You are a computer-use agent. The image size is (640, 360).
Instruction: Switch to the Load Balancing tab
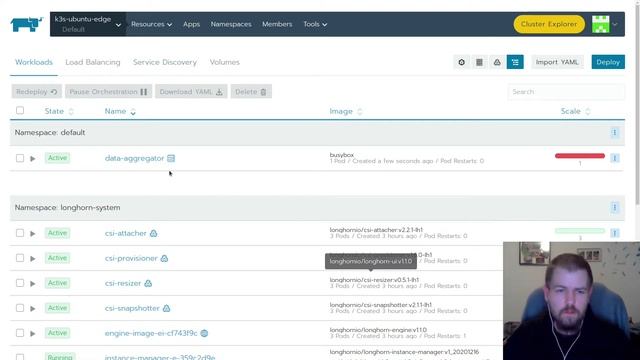pos(93,62)
